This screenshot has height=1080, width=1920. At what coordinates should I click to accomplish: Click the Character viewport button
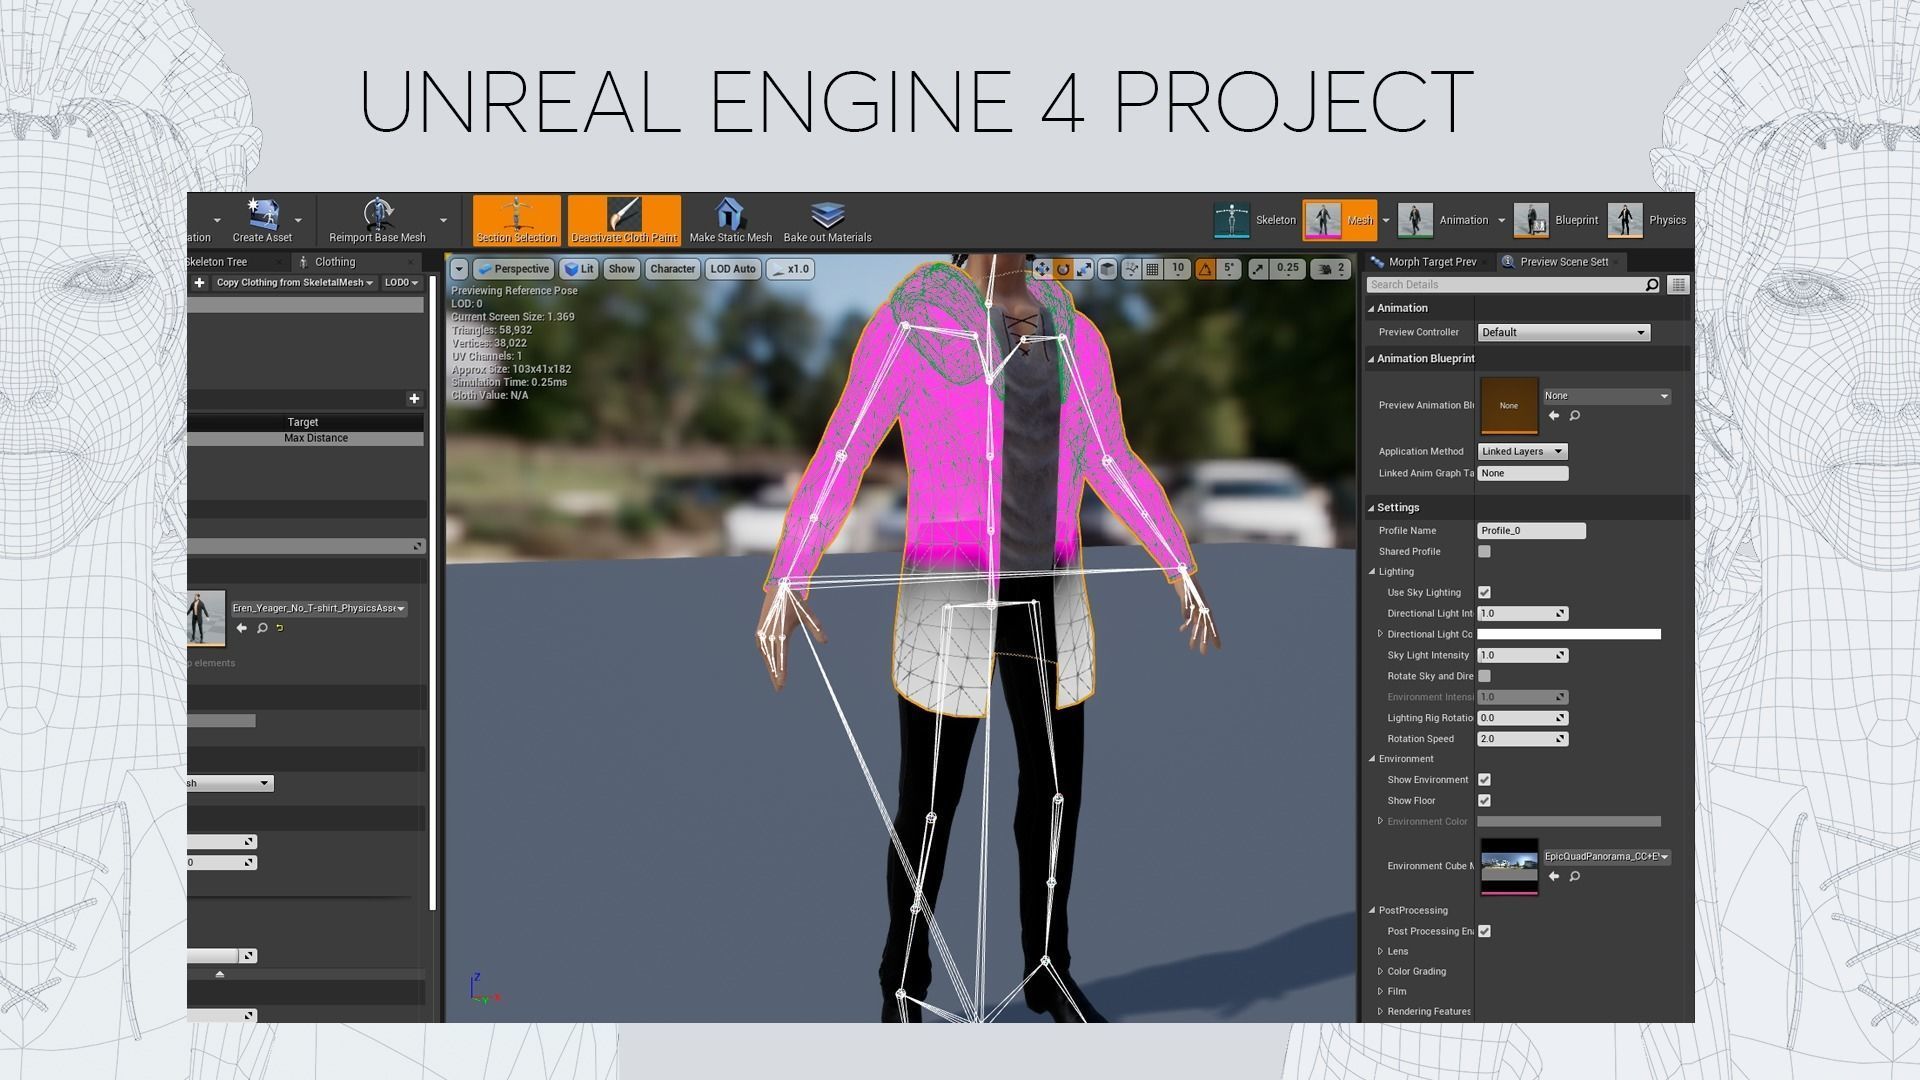click(x=672, y=269)
